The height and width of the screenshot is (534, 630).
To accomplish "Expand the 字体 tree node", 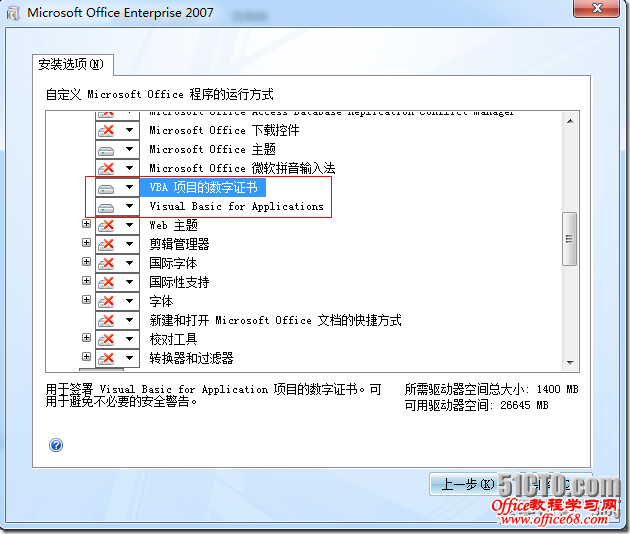I will click(86, 299).
